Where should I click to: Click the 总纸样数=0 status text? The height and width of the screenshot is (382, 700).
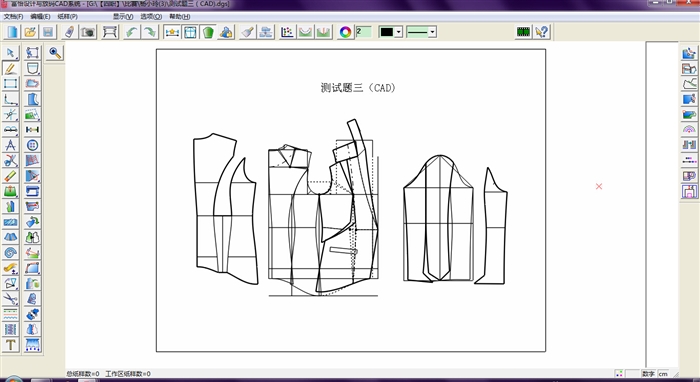click(83, 374)
